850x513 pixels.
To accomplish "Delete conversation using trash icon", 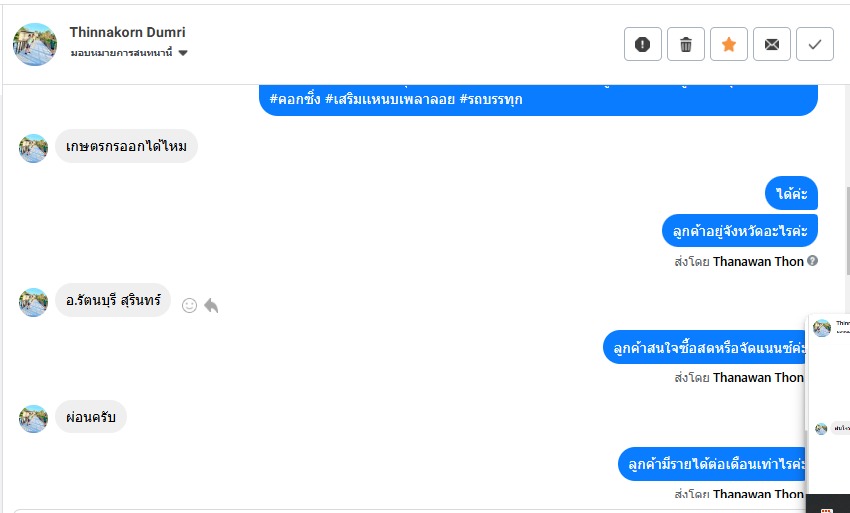I will 685,44.
